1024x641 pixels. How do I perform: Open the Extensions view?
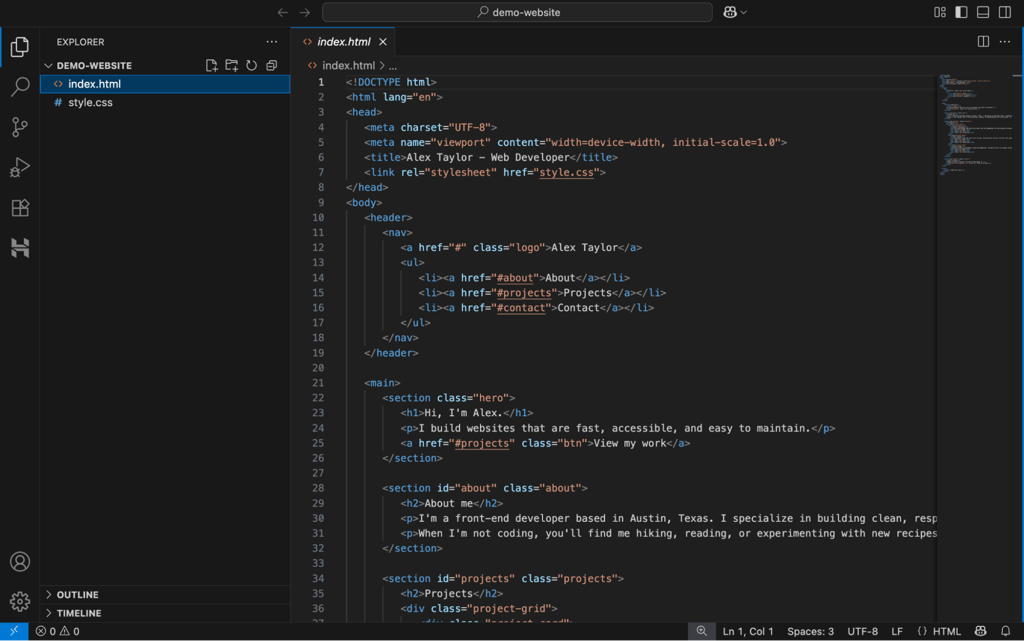pyautogui.click(x=20, y=208)
